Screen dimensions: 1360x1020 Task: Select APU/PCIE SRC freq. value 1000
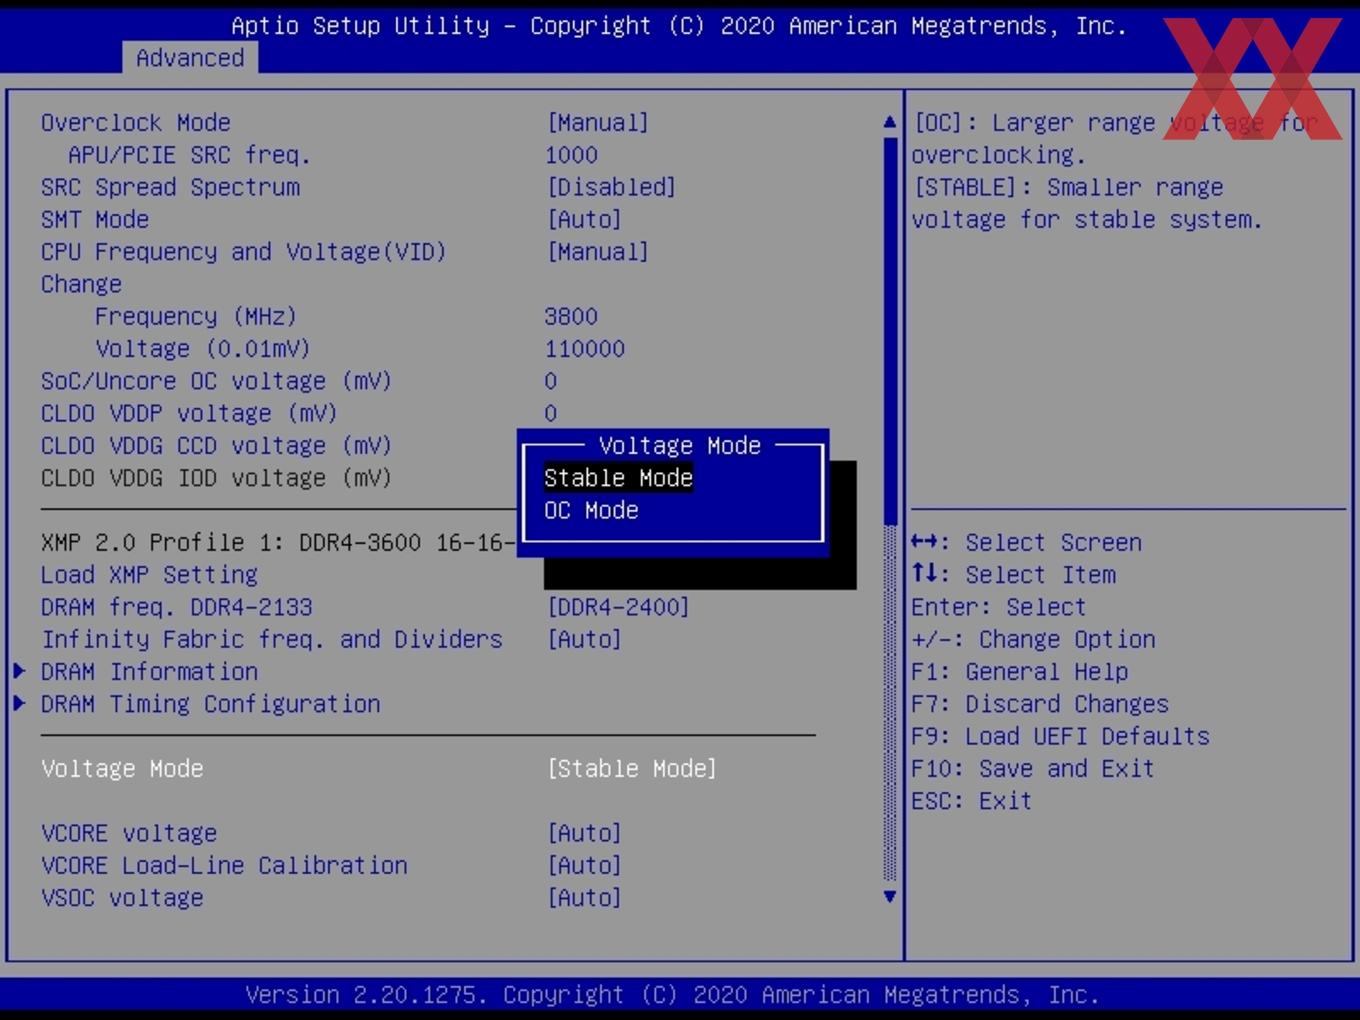[x=571, y=155]
